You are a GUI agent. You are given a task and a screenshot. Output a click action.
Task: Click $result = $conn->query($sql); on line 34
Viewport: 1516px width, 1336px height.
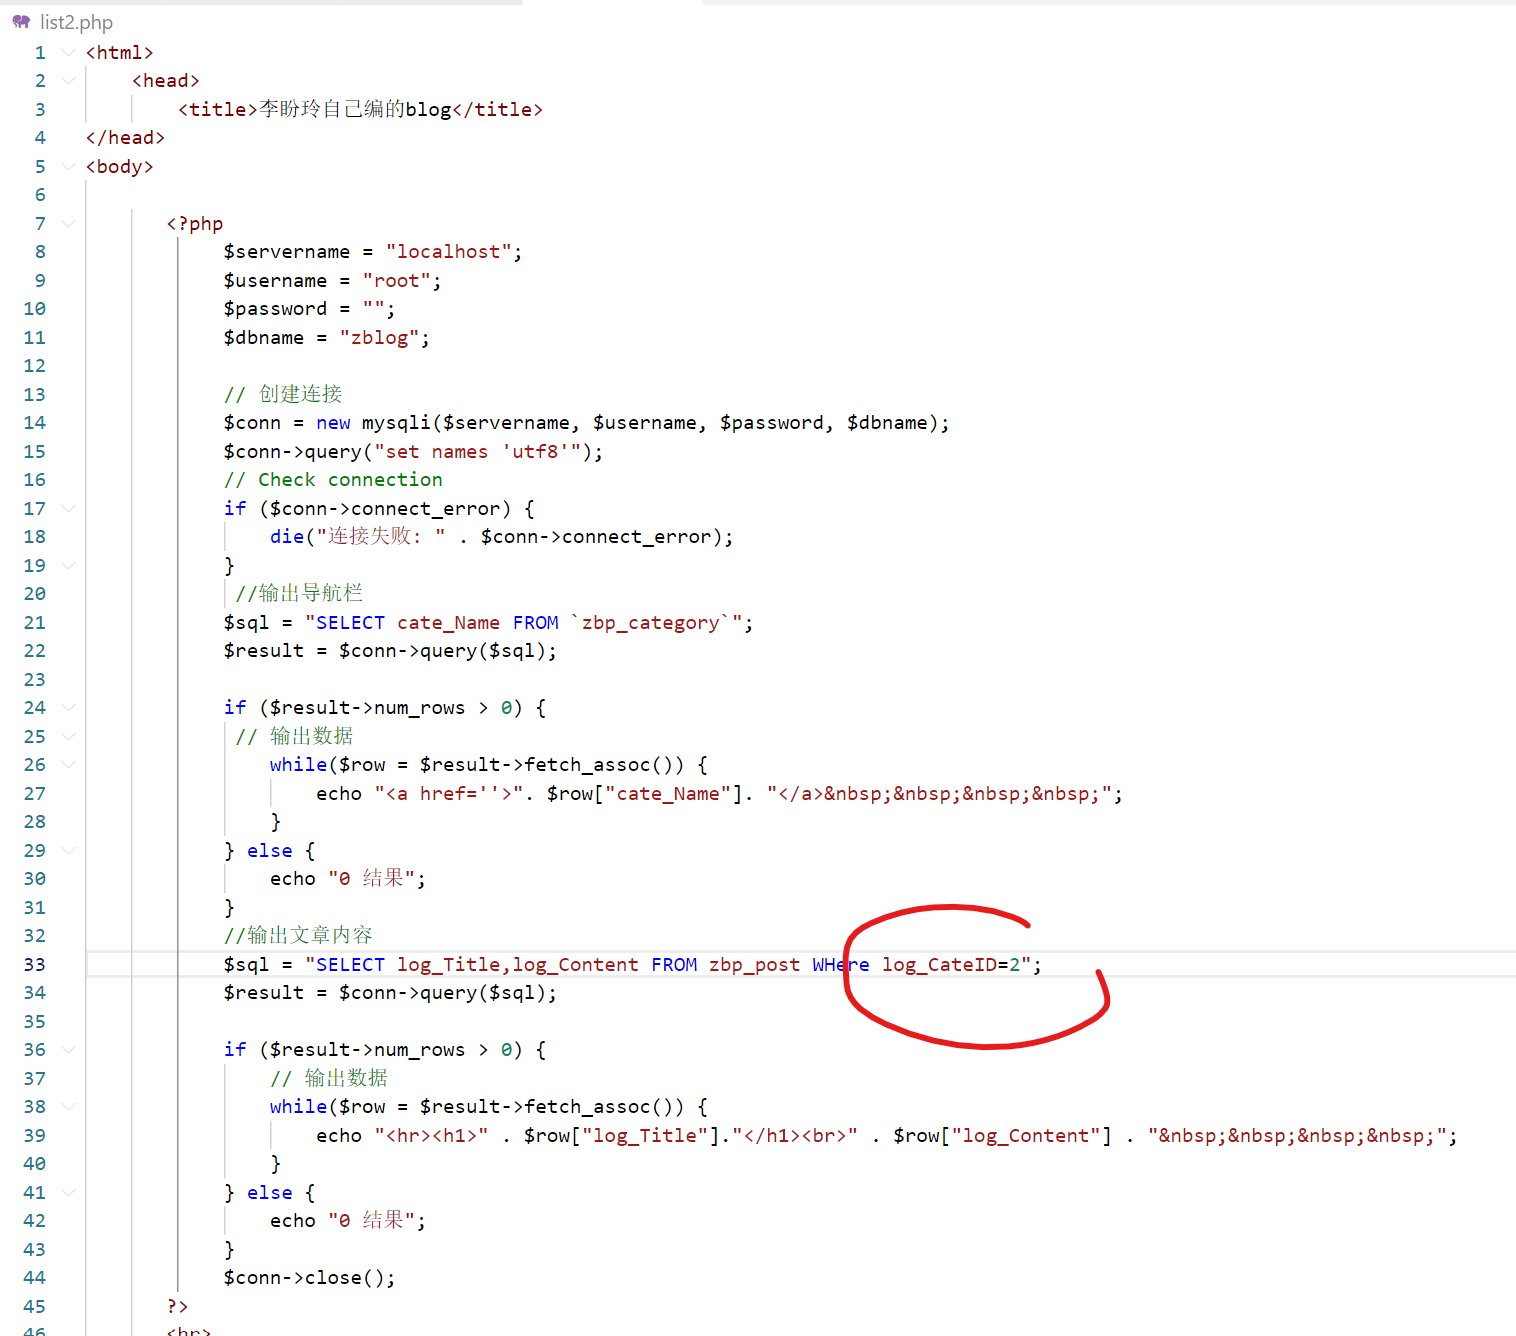coord(391,992)
